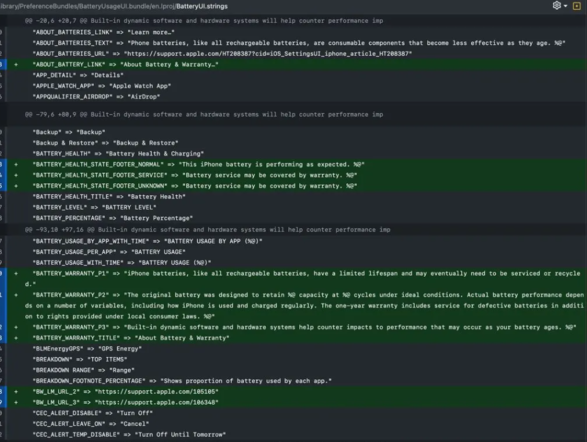Click the BatteryUI.strings file name in path
This screenshot has width=587, height=442.
pyautogui.click(x=202, y=6)
